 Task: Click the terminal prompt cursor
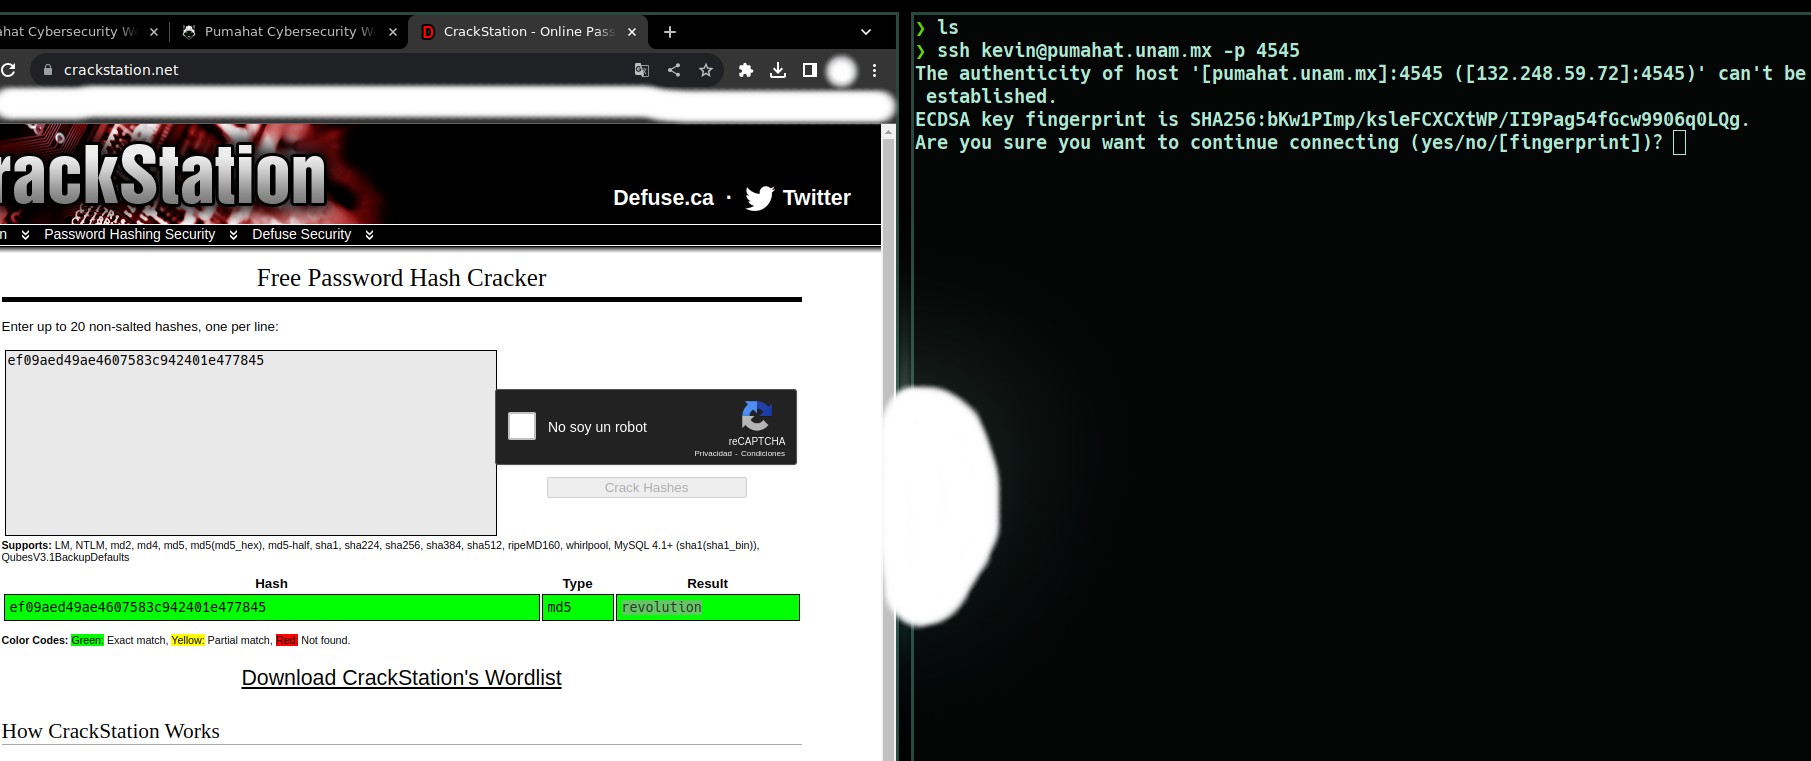1679,143
